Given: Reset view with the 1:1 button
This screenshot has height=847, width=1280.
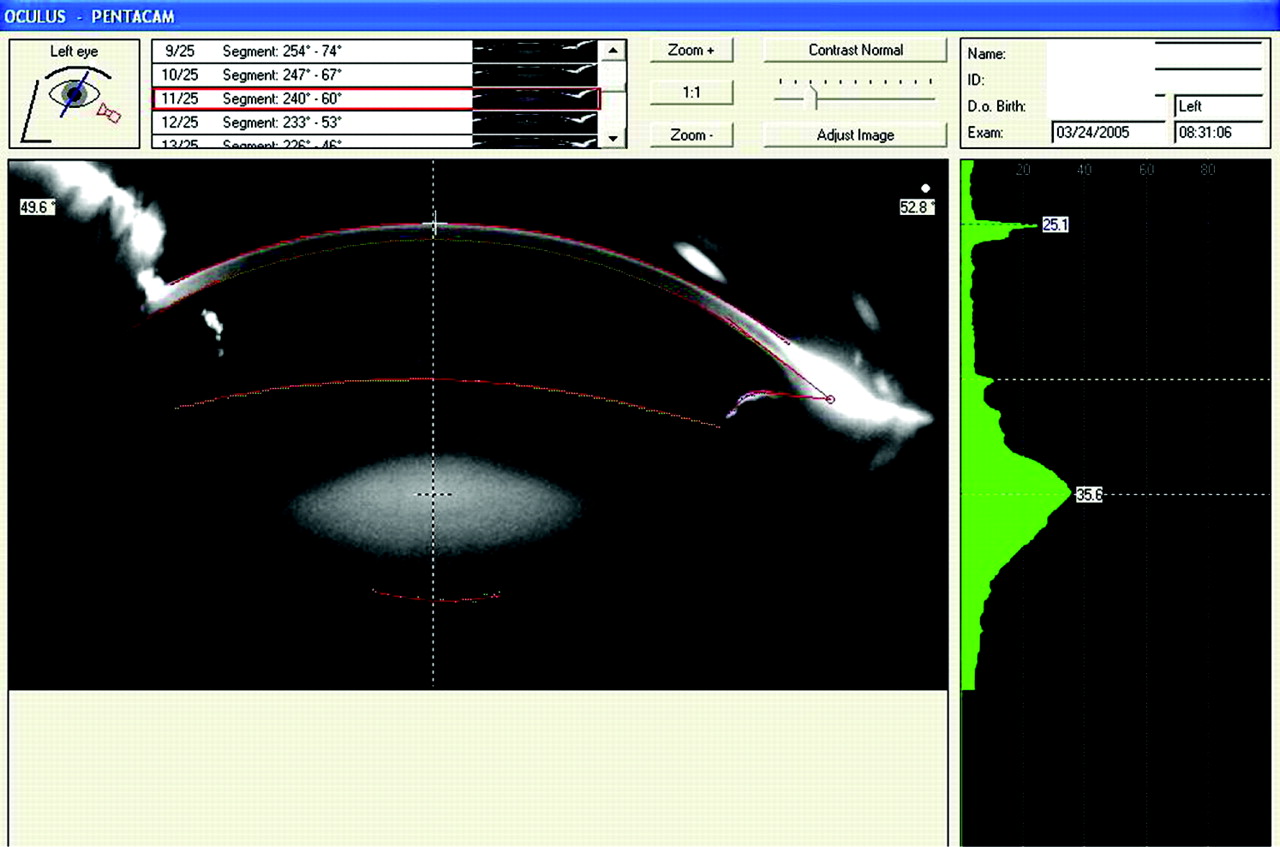Looking at the screenshot, I should pos(691,92).
